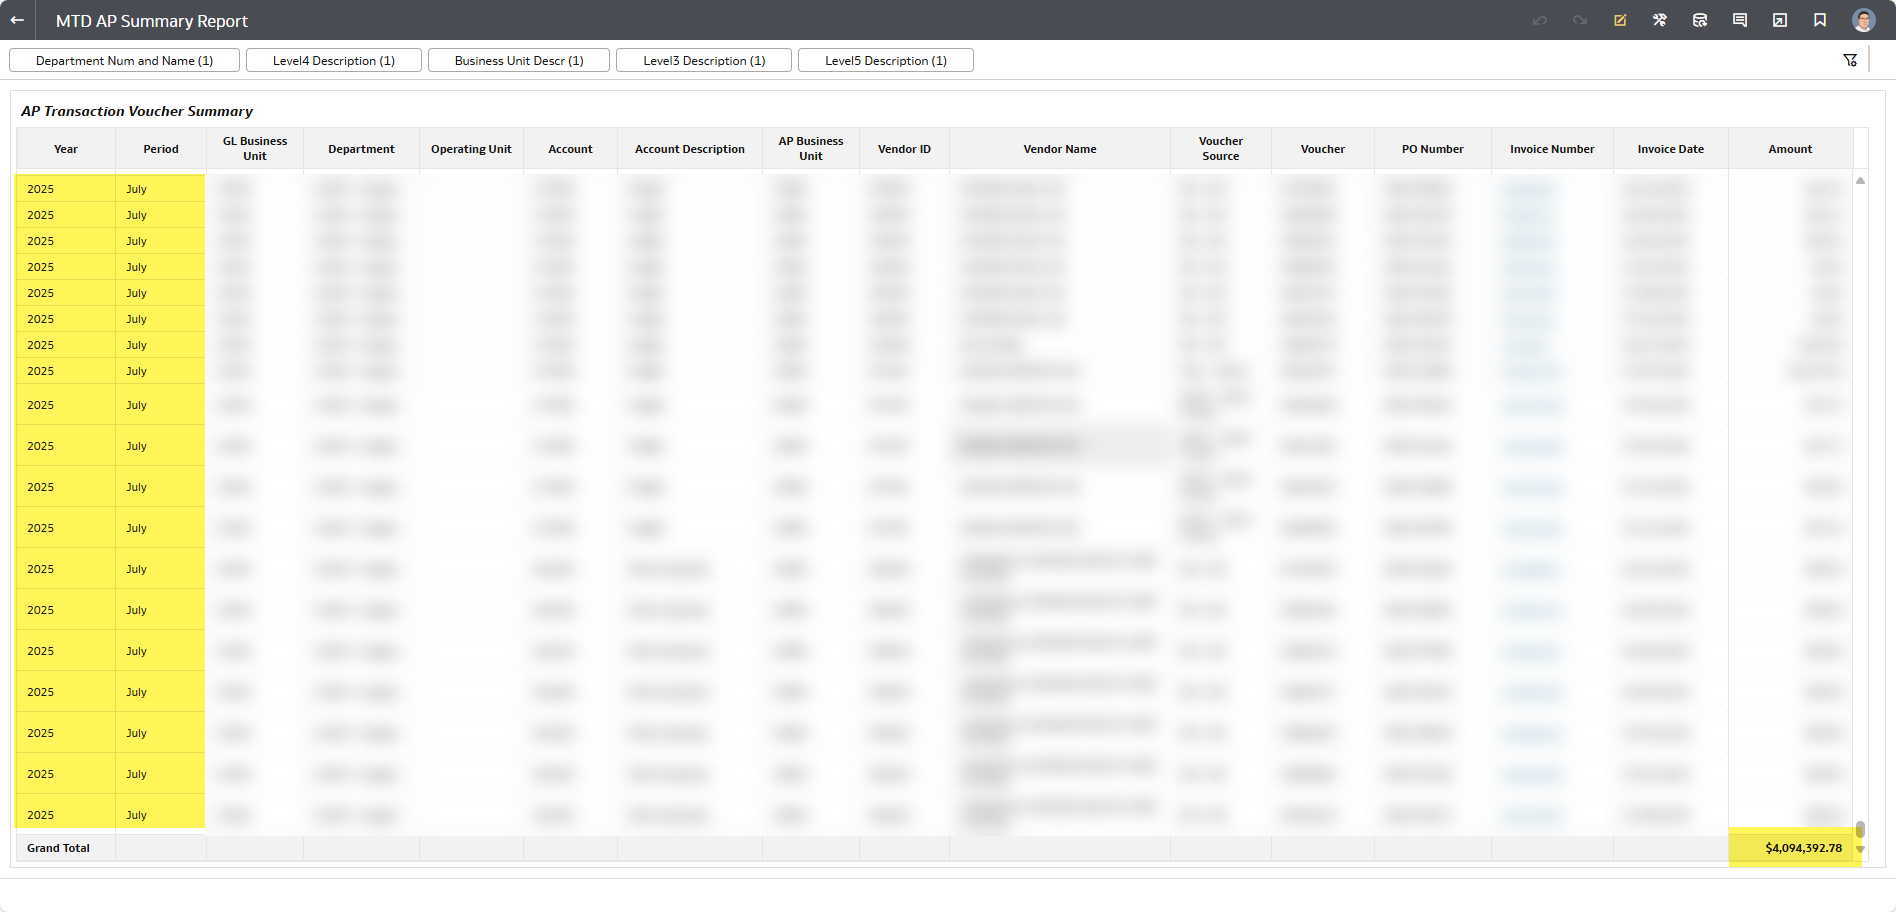This screenshot has width=1896, height=912.
Task: Click the invoice number link in first row
Action: (1528, 189)
